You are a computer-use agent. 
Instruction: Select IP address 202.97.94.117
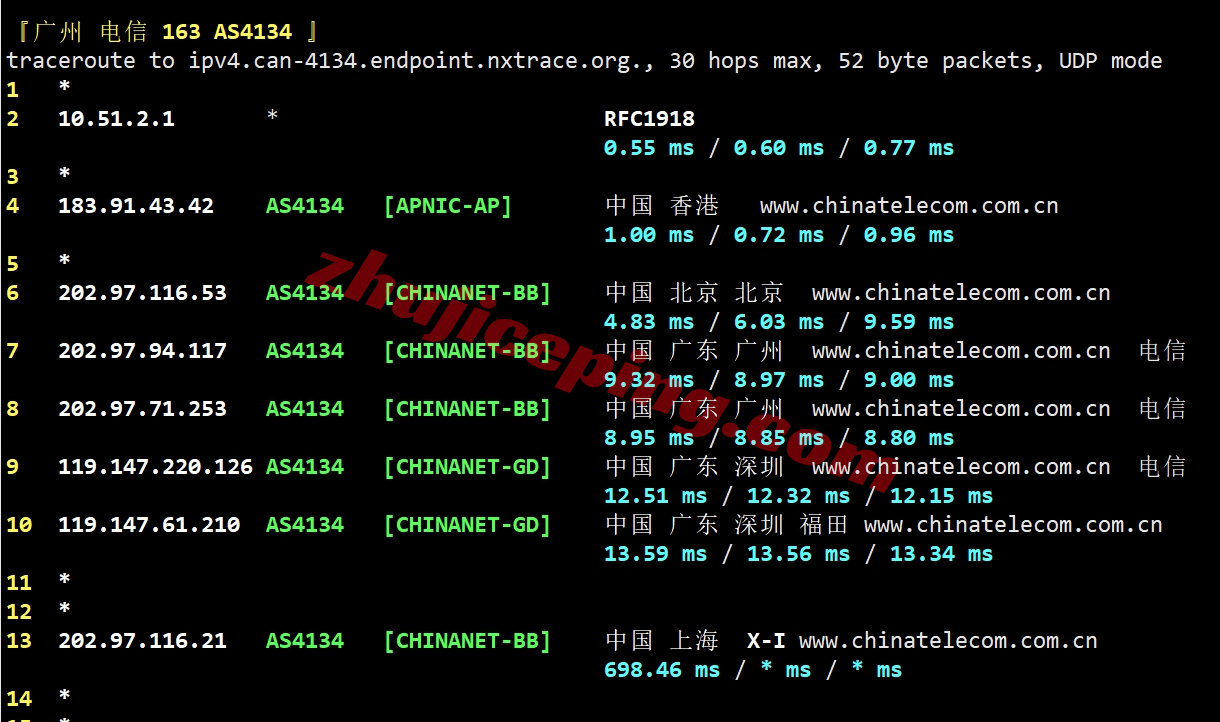(142, 351)
